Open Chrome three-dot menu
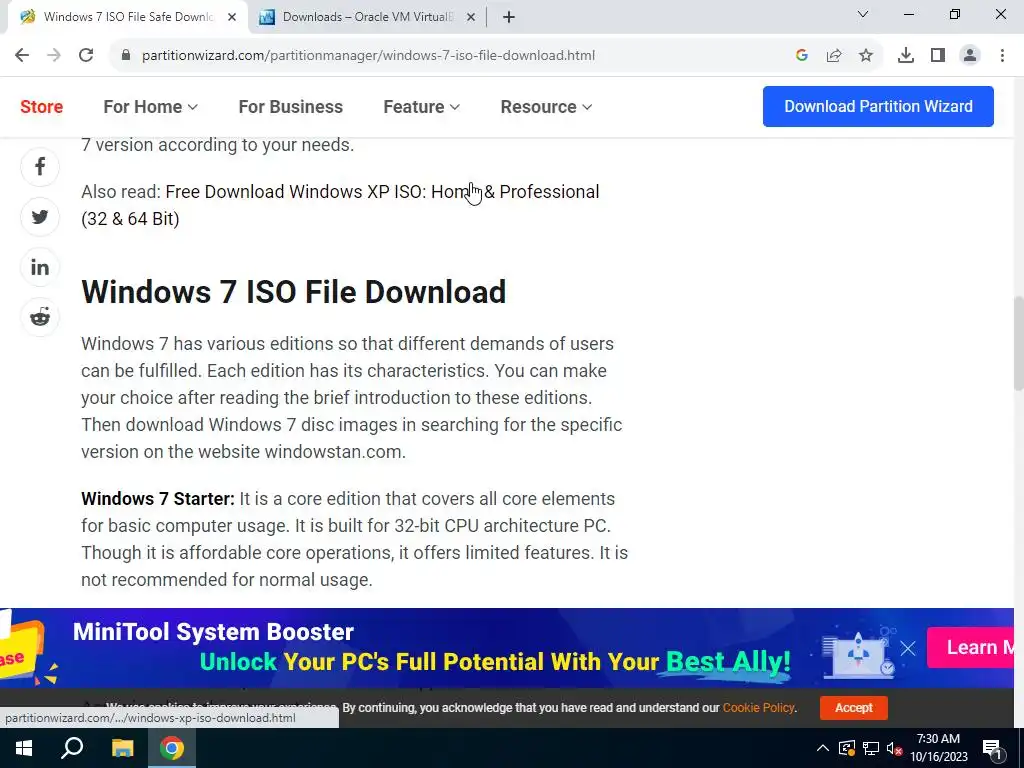The width and height of the screenshot is (1024, 768). click(x=1002, y=56)
